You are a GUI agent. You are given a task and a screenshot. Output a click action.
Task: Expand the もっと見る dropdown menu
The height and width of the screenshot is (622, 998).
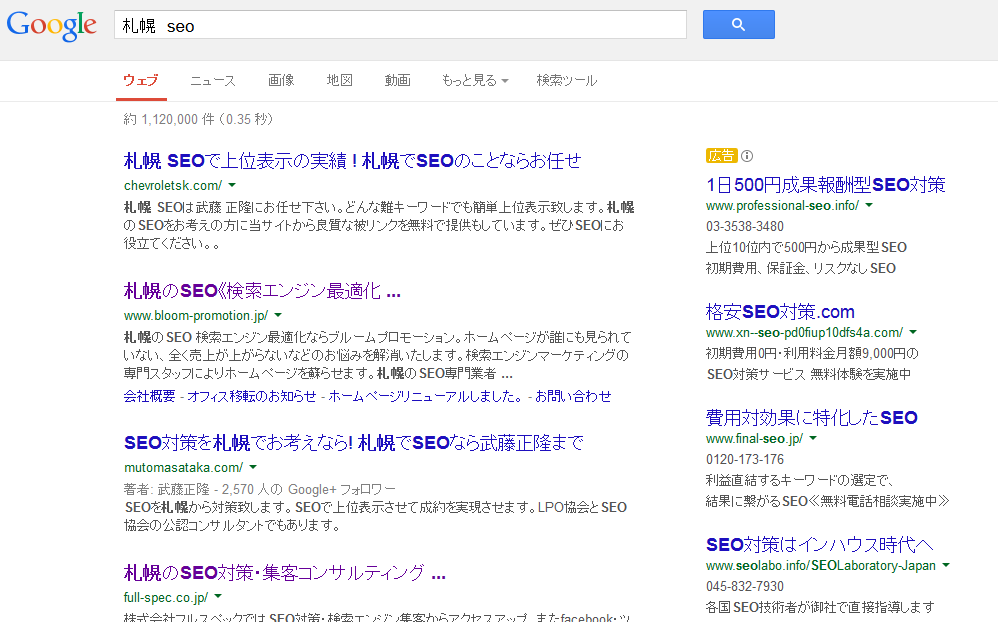475,80
